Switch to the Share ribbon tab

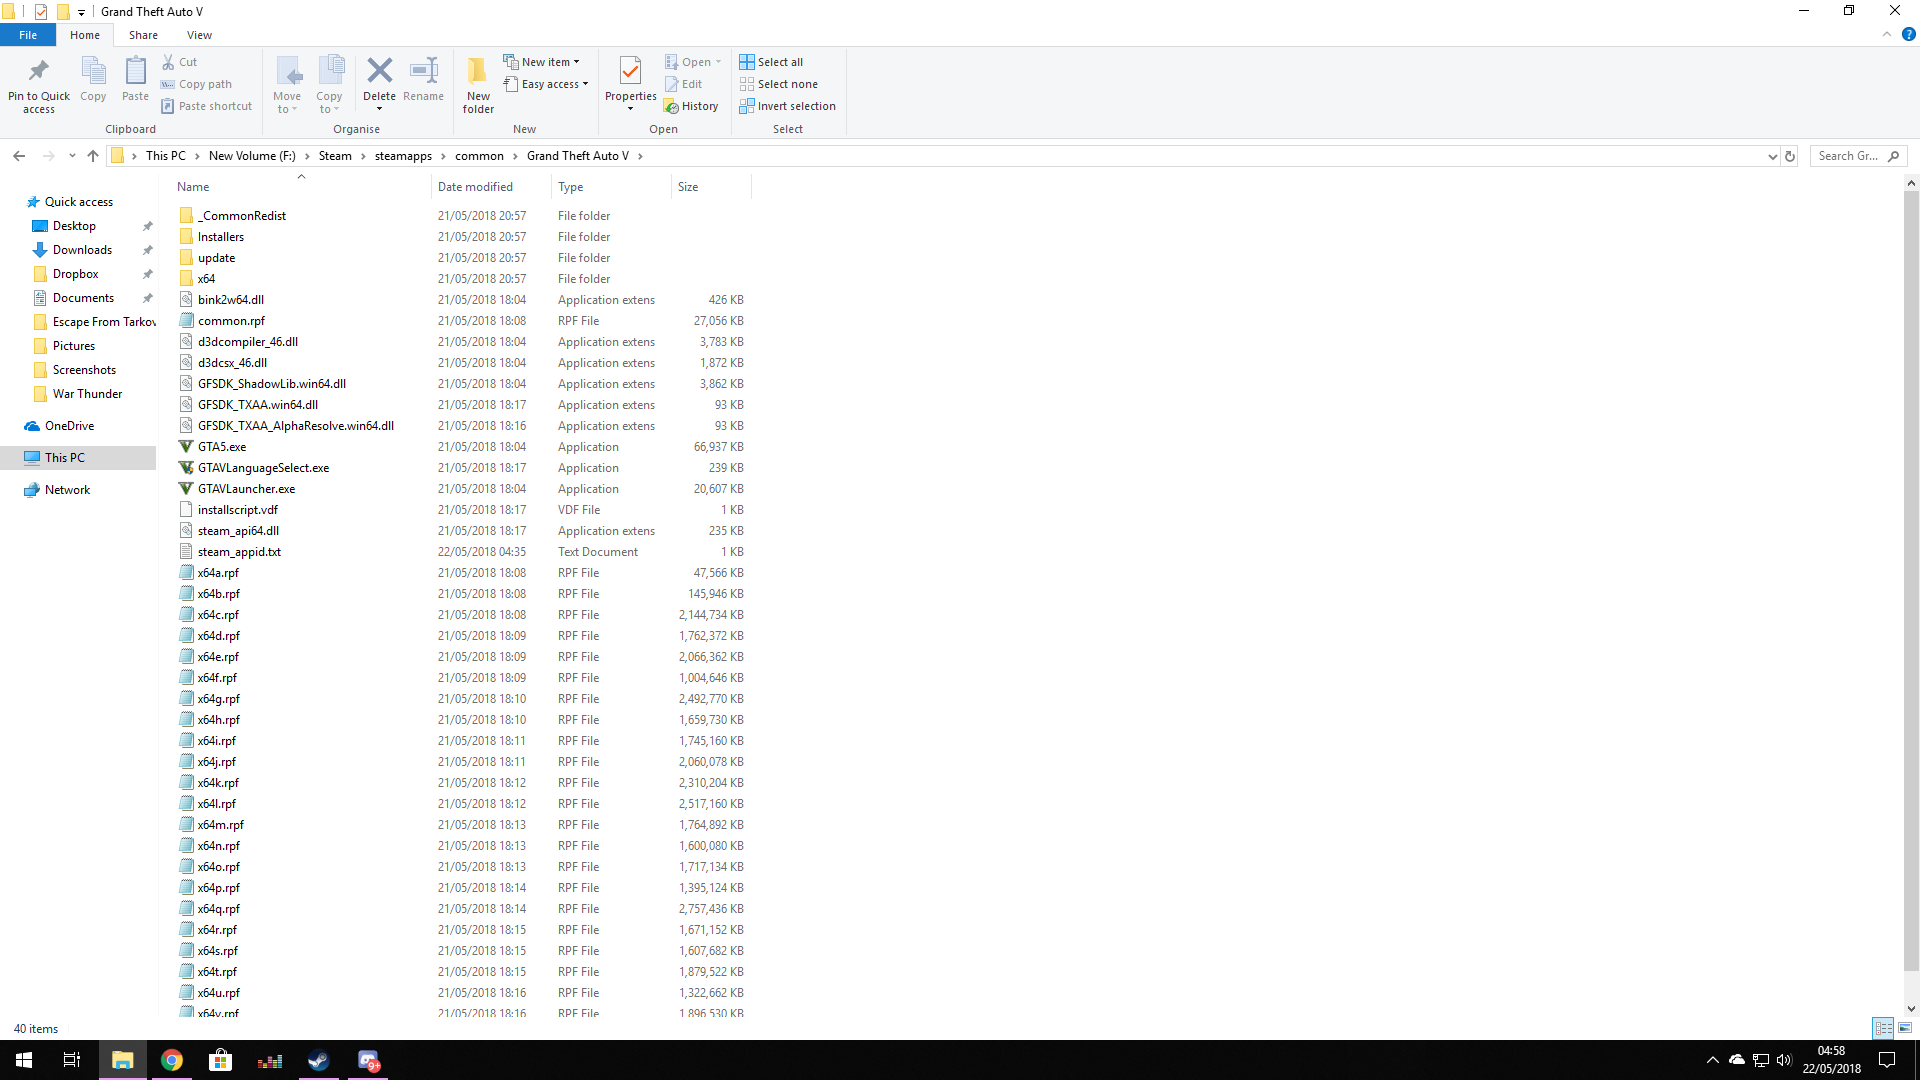click(x=143, y=35)
